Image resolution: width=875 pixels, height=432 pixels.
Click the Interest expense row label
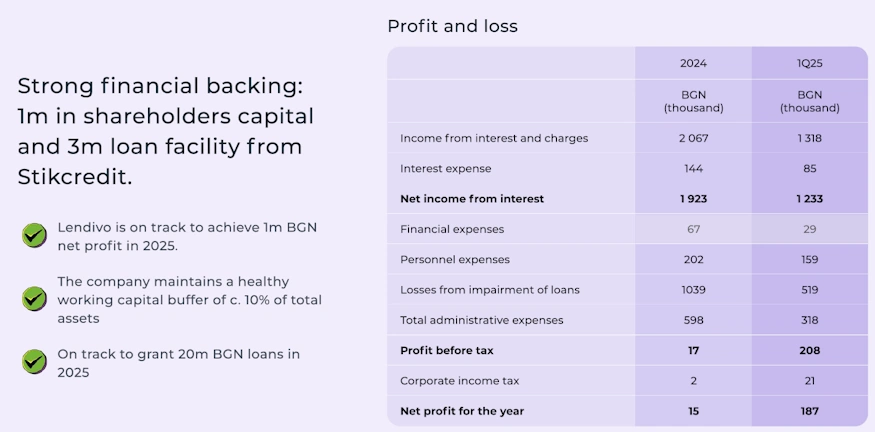point(445,169)
